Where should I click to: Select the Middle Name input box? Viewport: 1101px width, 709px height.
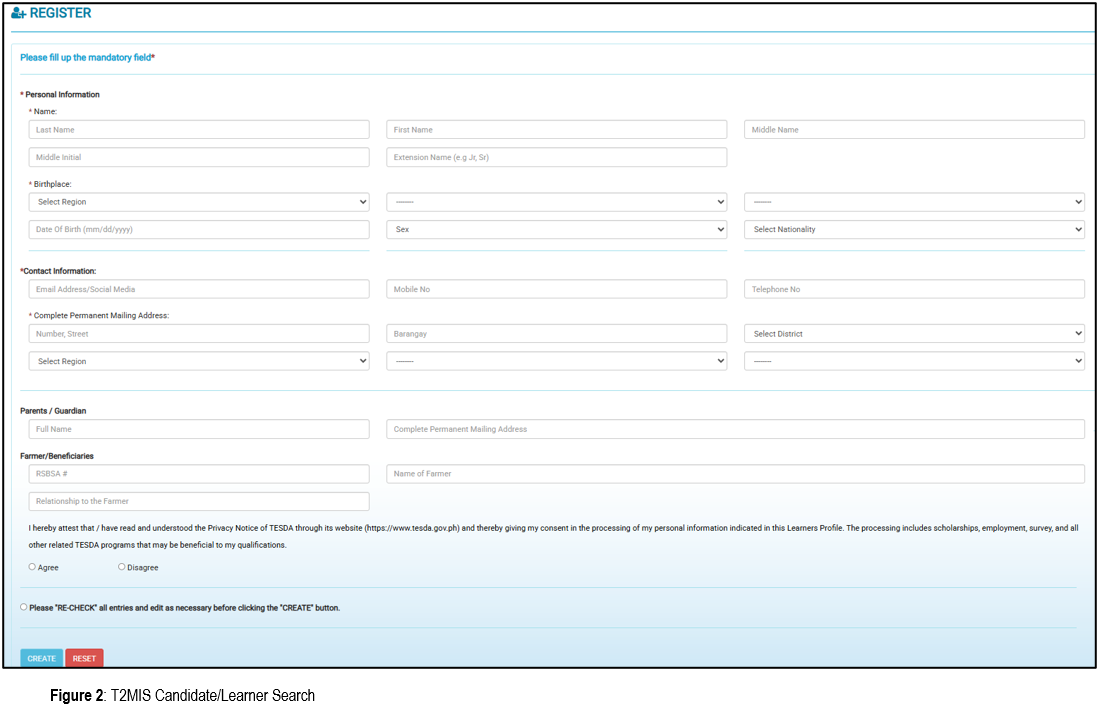pos(914,130)
